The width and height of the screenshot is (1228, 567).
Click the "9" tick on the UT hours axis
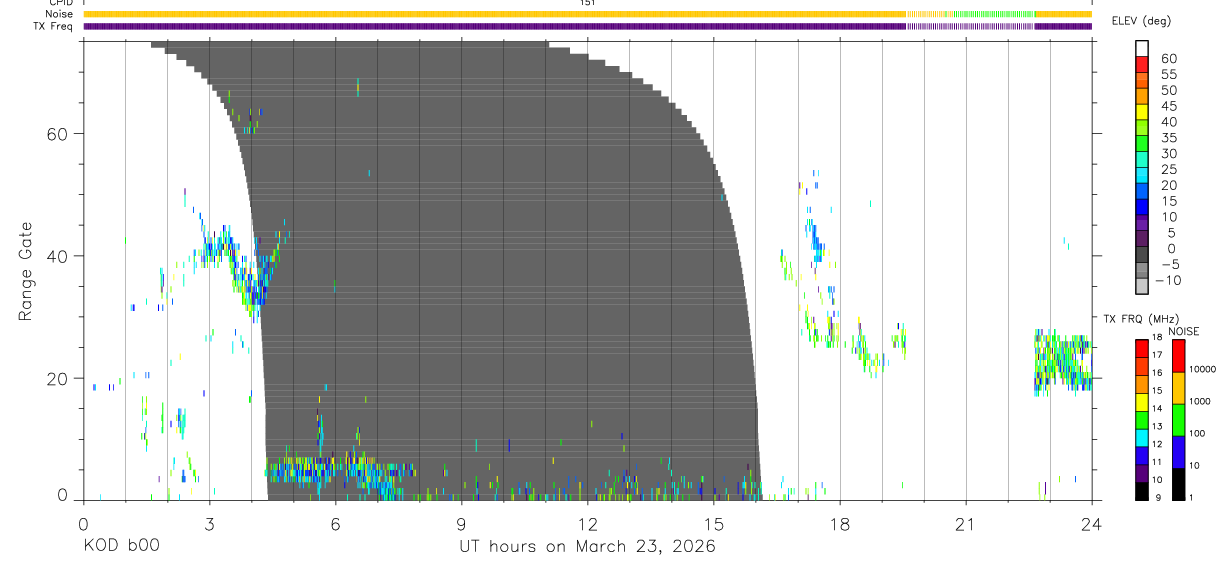pos(461,524)
